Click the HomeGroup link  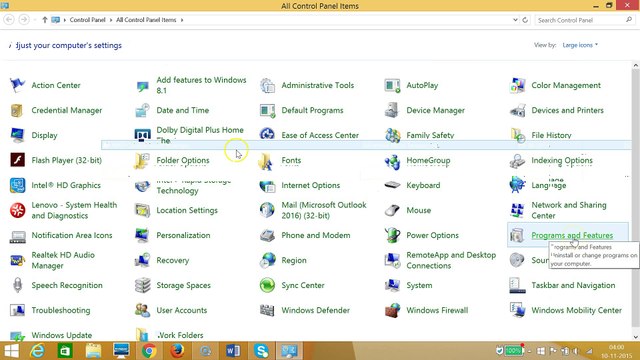coord(428,160)
